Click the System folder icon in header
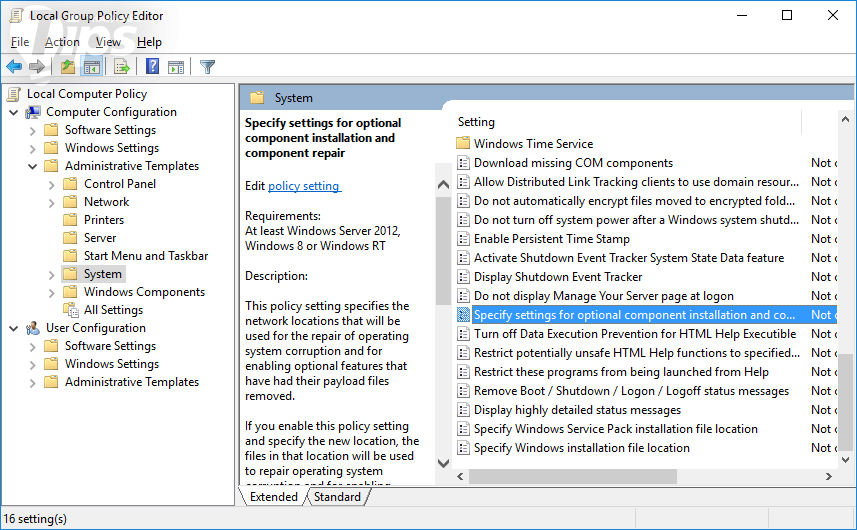The height and width of the screenshot is (530, 857). [257, 98]
